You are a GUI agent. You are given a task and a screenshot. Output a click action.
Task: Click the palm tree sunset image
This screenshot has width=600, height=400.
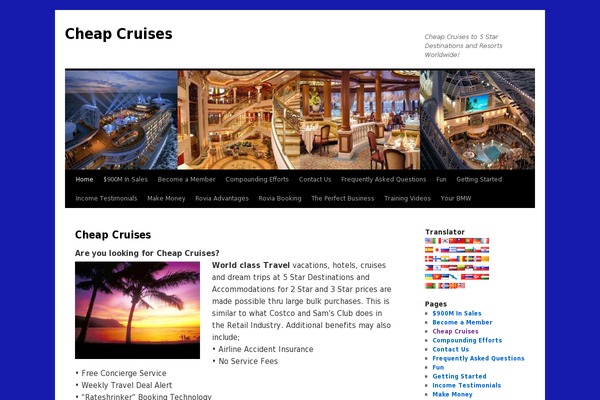coord(137,310)
